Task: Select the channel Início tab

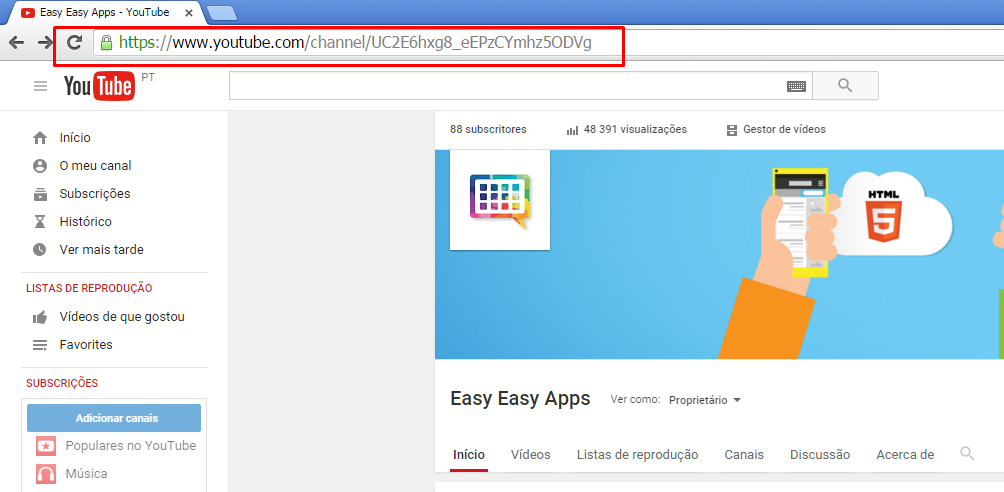Action: pos(469,455)
